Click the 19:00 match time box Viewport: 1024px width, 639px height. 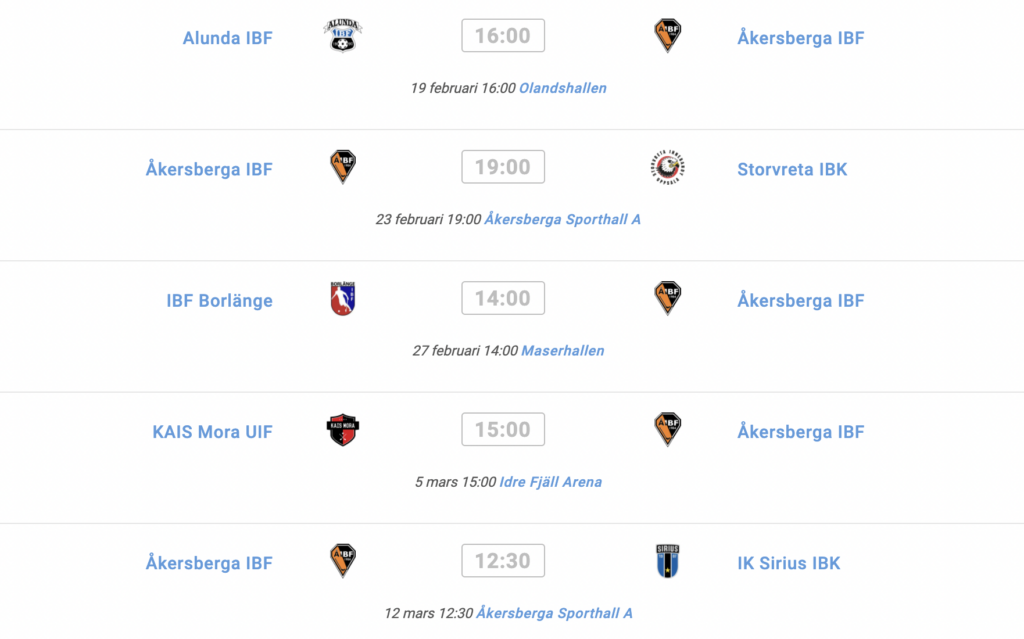pyautogui.click(x=503, y=167)
